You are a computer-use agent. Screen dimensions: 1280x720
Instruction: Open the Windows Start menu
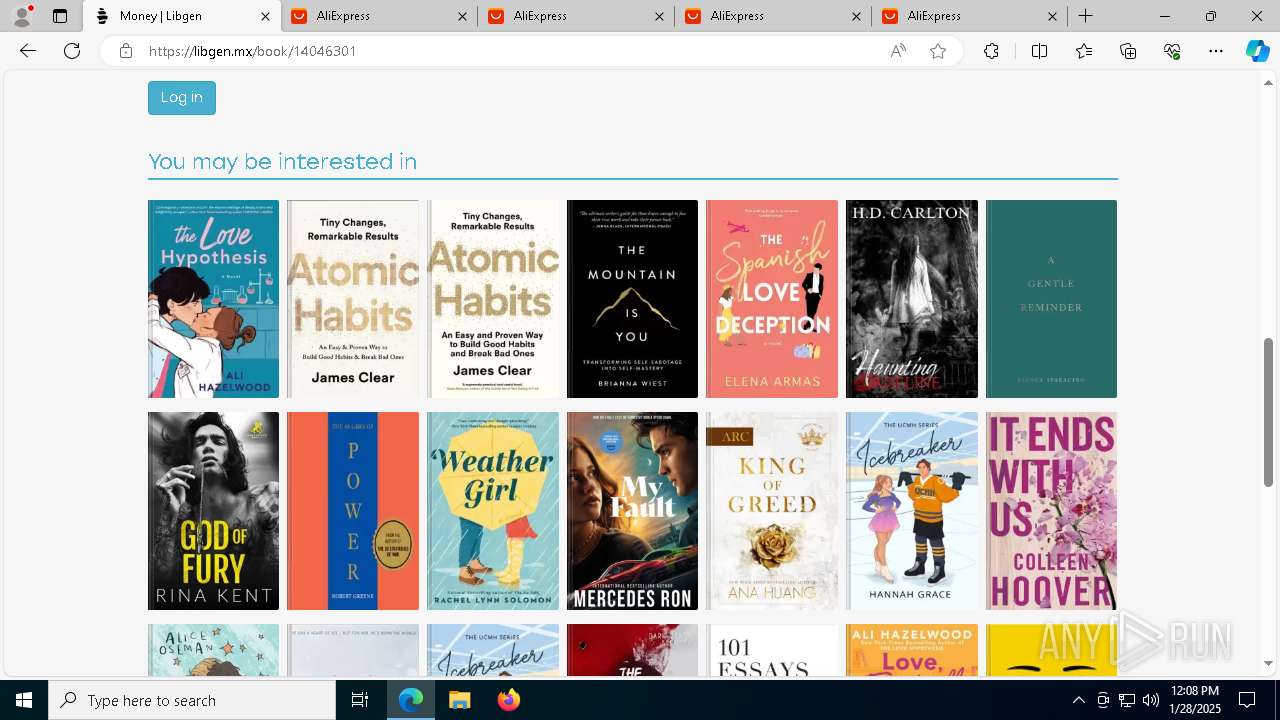(24, 700)
